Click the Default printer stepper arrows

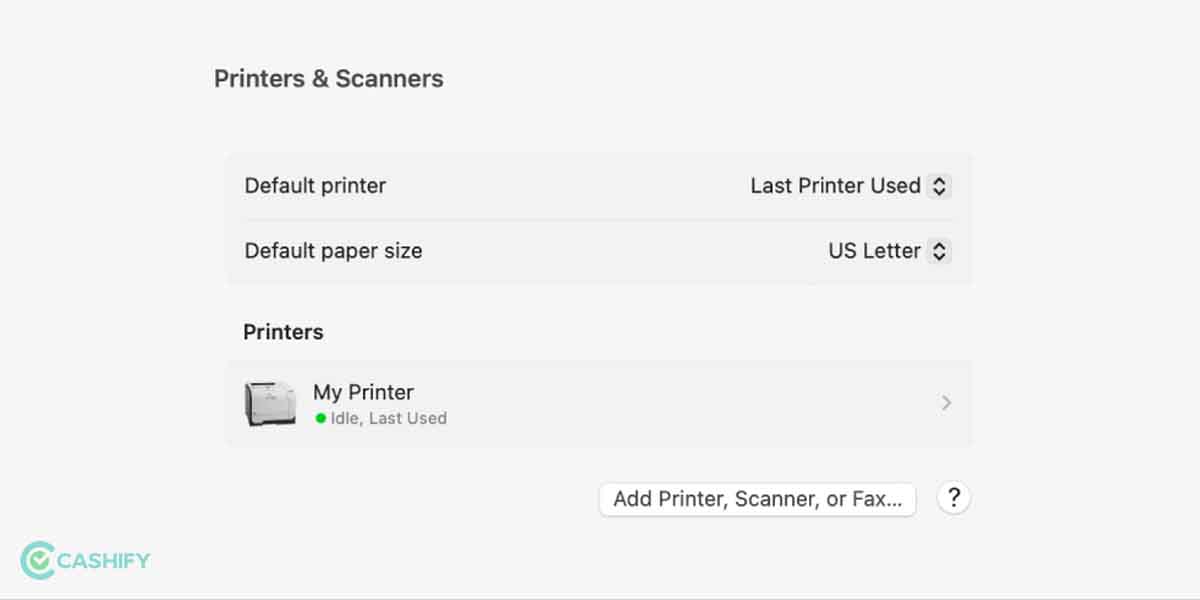pyautogui.click(x=940, y=186)
